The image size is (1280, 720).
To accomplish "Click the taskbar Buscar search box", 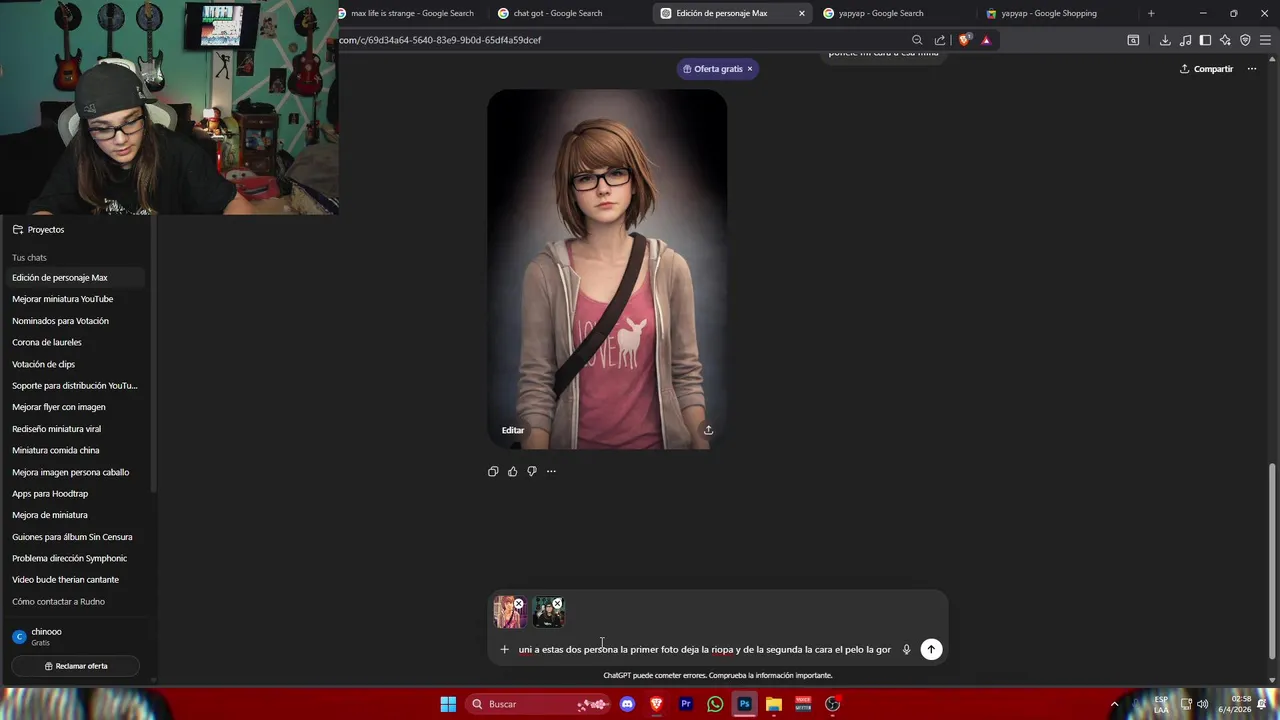I will pos(540,704).
